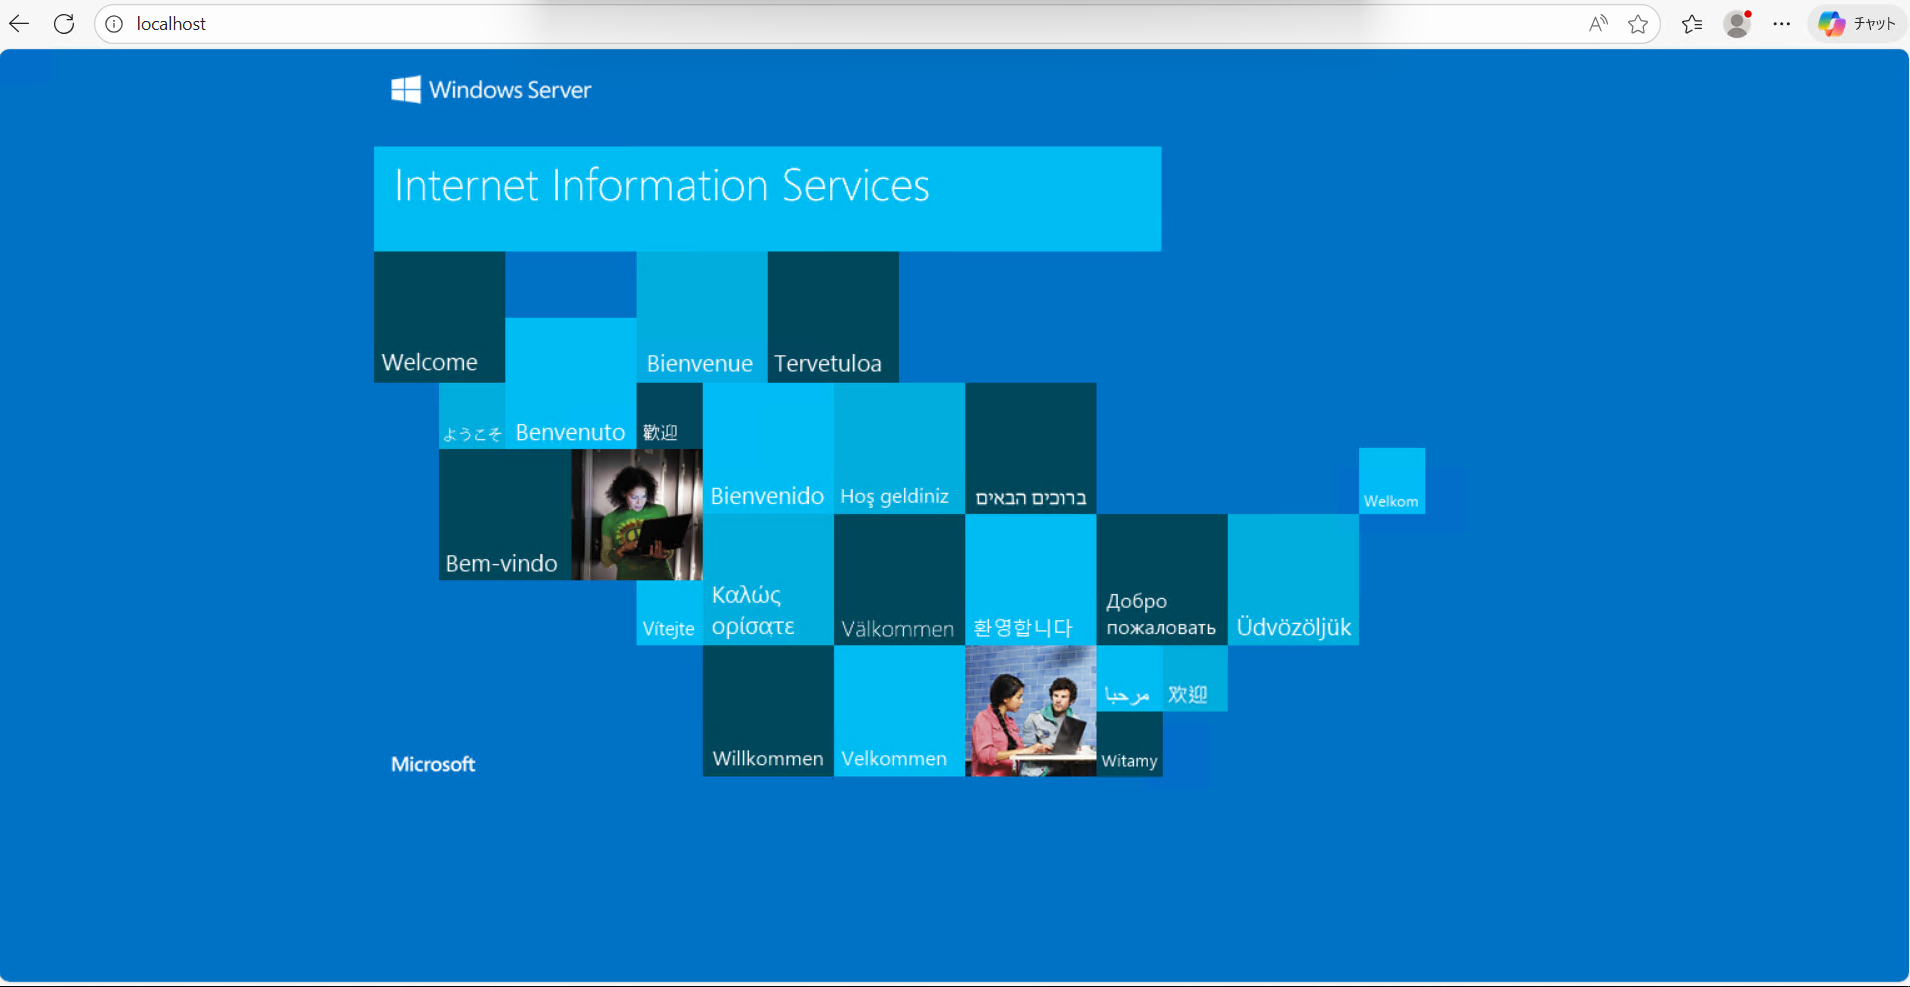Open the user profile avatar
This screenshot has height=987, width=1910.
tap(1738, 24)
